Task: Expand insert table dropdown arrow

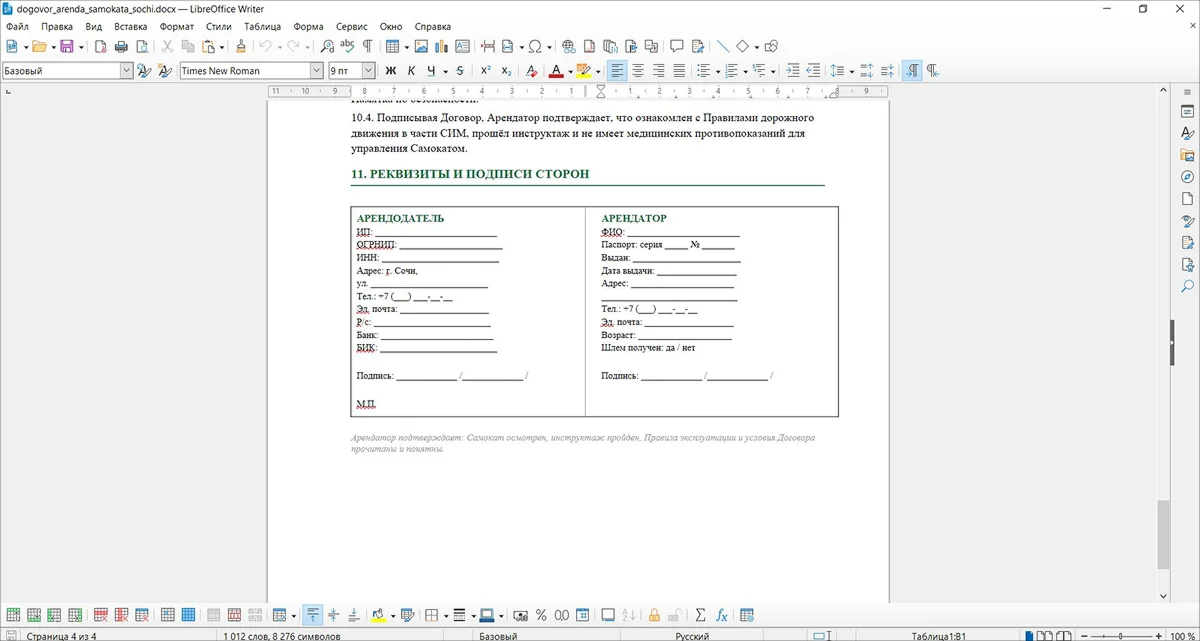Action: pyautogui.click(x=405, y=47)
